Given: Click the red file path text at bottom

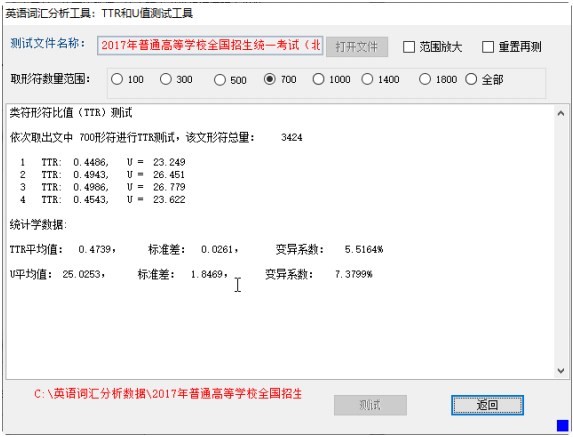Looking at the screenshot, I should pos(168,394).
